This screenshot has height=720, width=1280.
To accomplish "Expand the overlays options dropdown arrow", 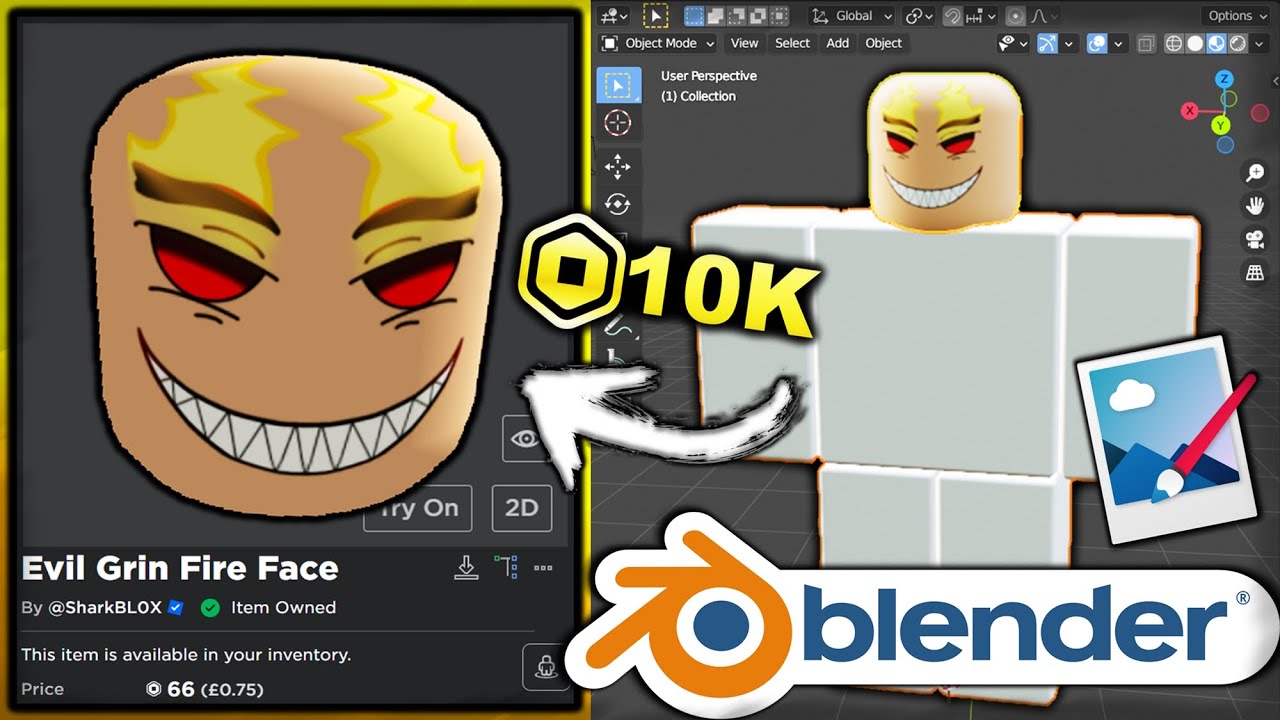I will coord(1119,43).
